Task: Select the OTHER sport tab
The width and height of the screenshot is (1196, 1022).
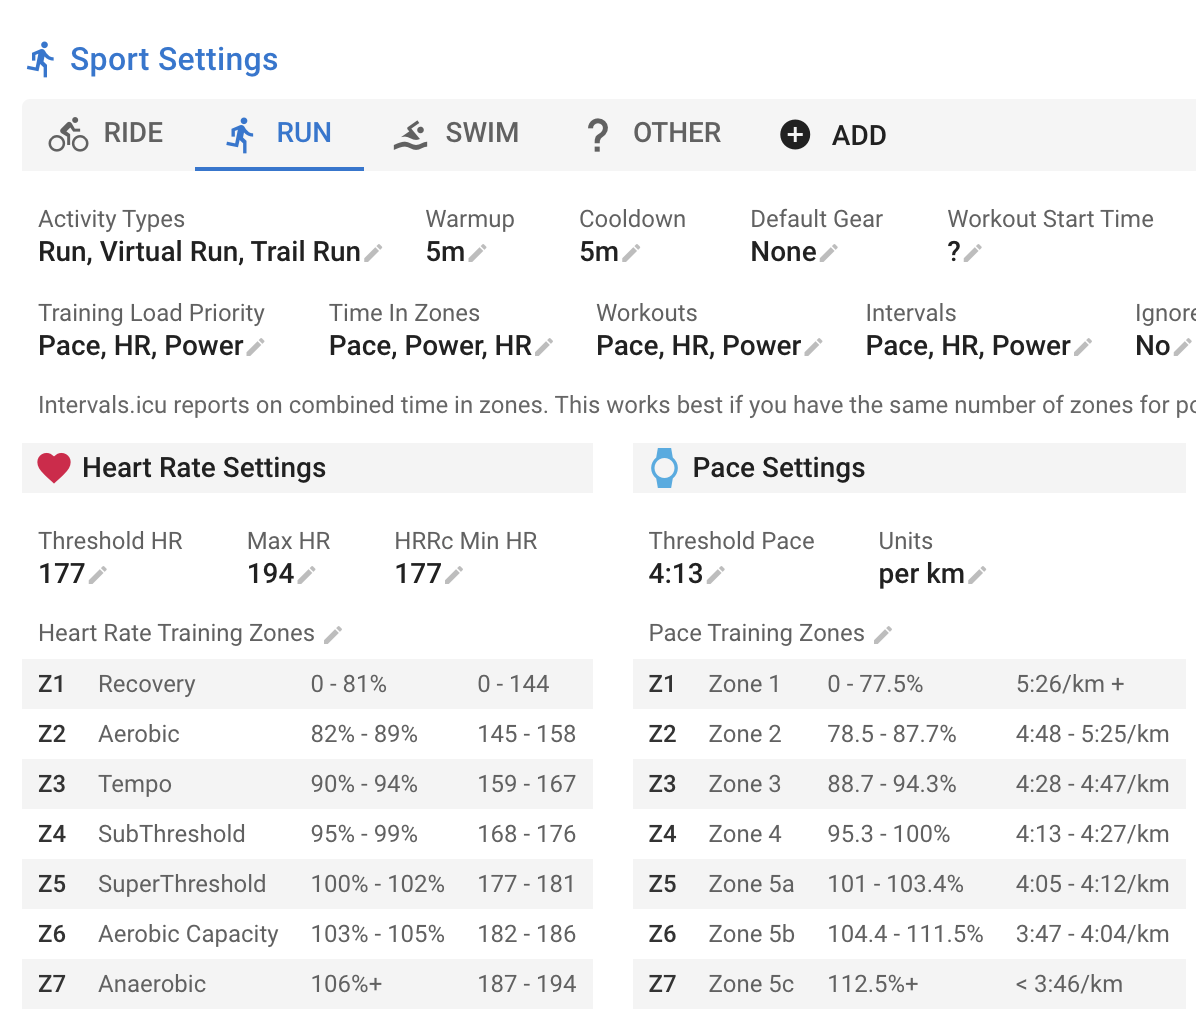Action: [653, 134]
